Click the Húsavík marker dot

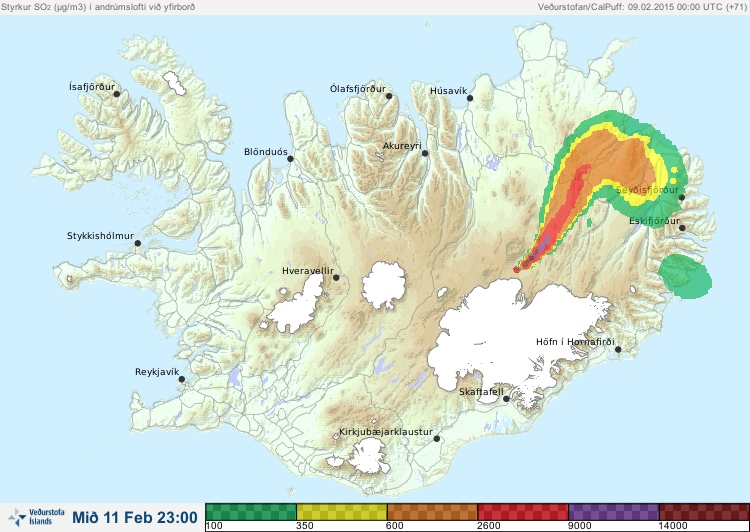[x=470, y=98]
